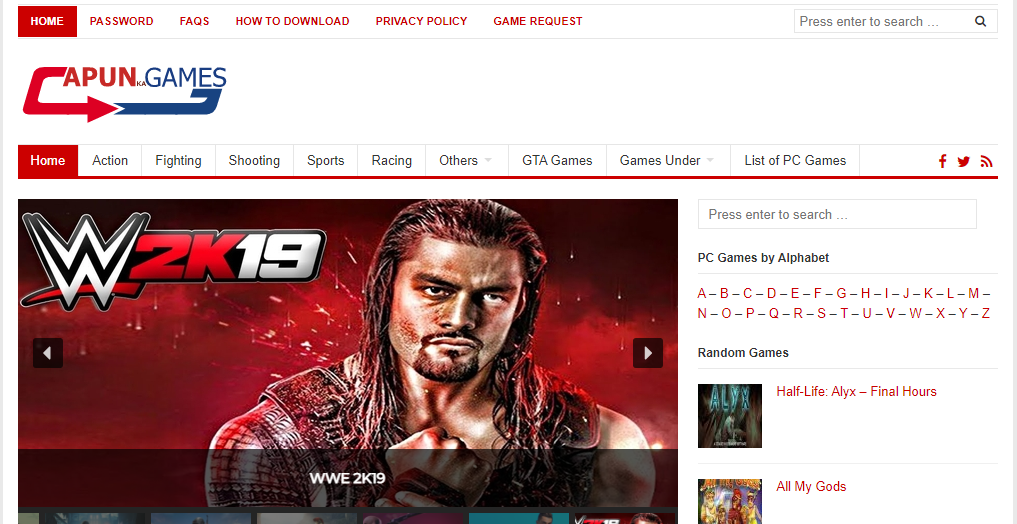Click the Half-Life Alyx game thumbnail
1017x524 pixels.
coord(730,416)
